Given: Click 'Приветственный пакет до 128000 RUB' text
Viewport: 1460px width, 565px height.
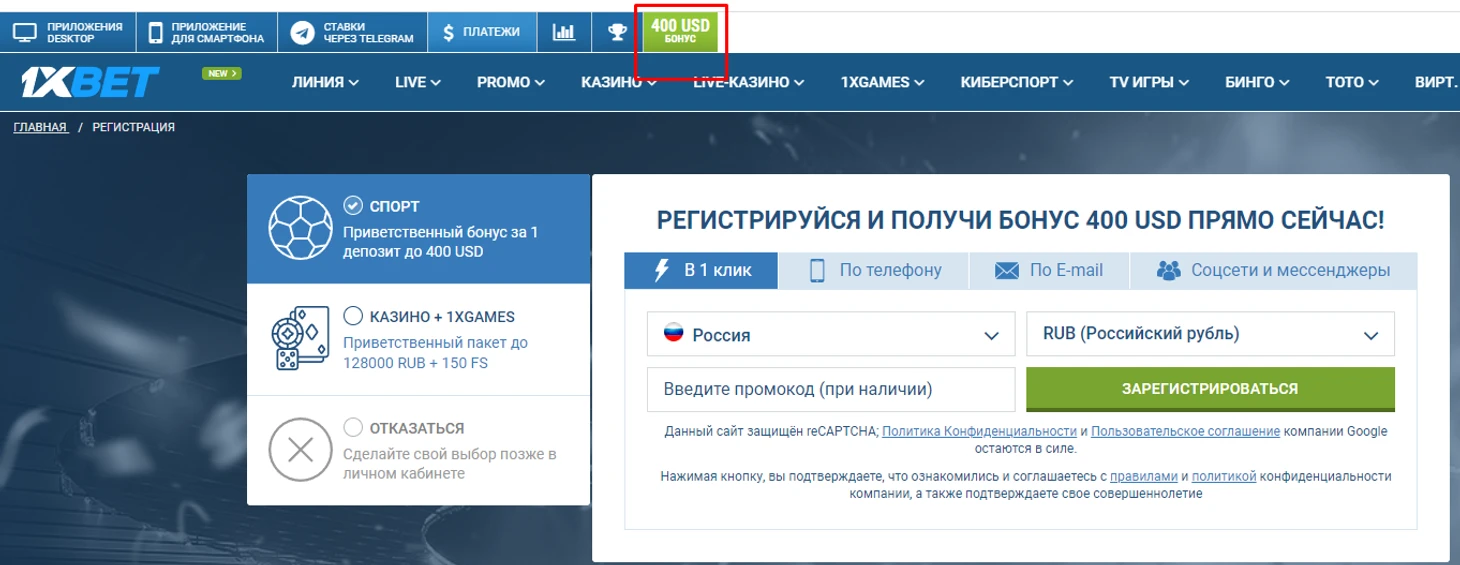Looking at the screenshot, I should (x=436, y=352).
